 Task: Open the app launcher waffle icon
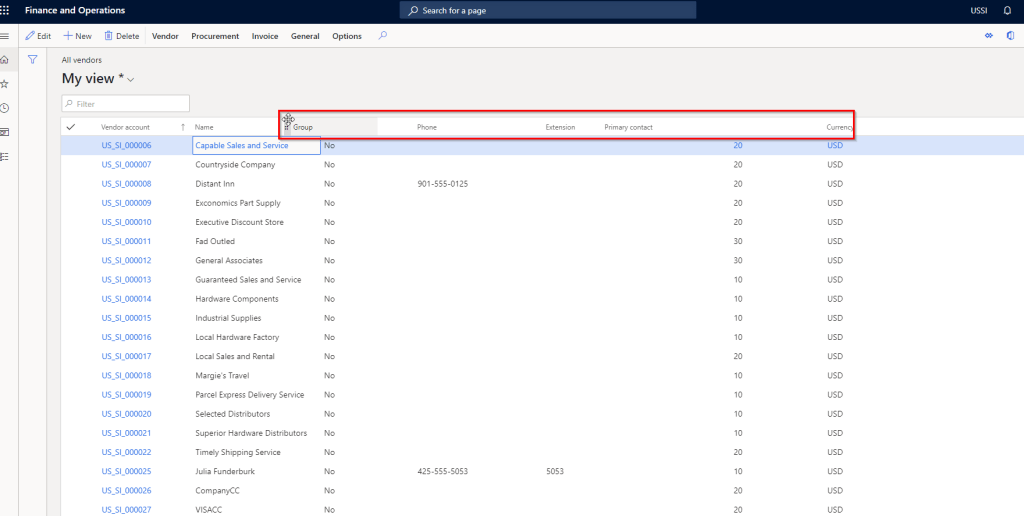9,10
